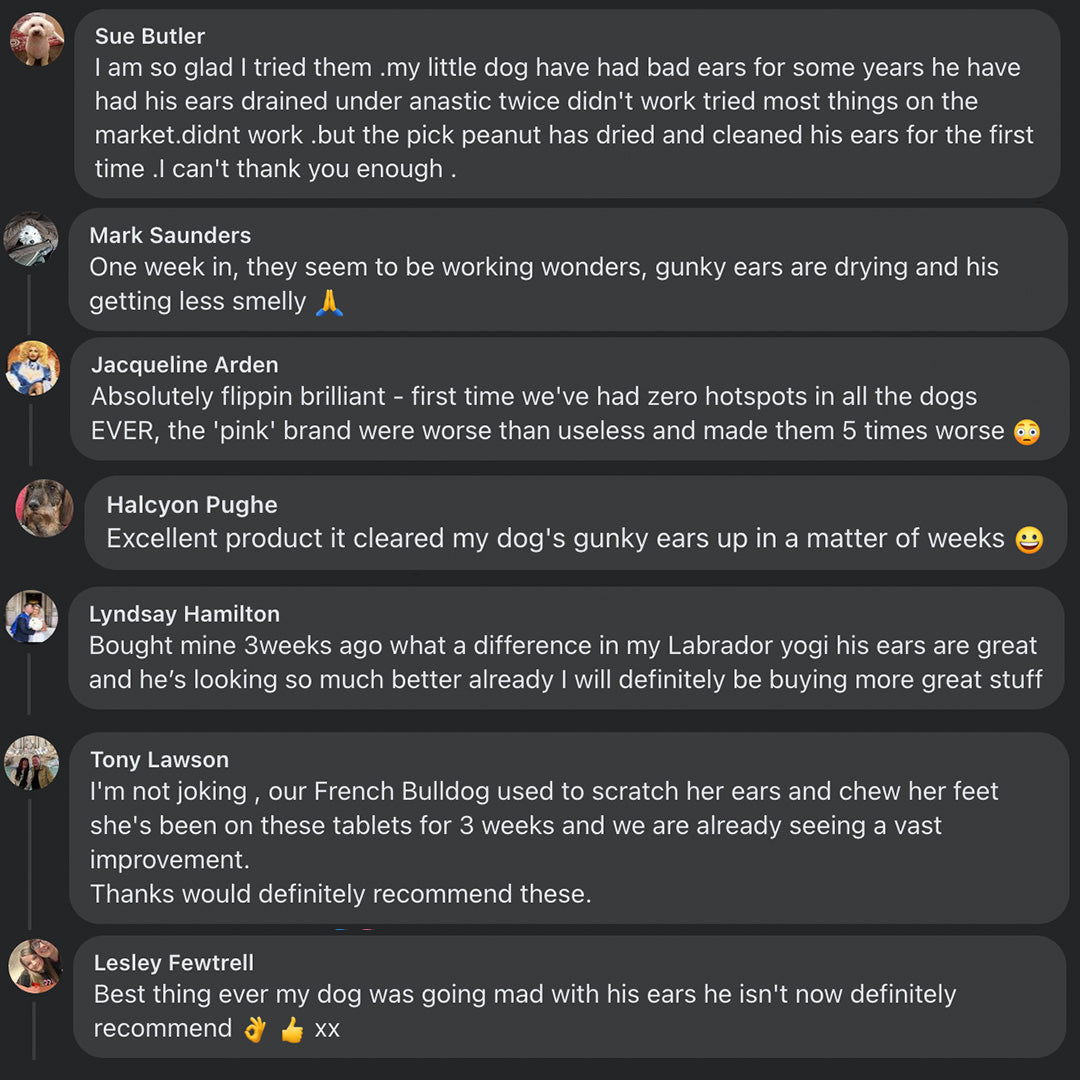Screen dimensions: 1080x1080
Task: Click the Halcyon Pughe name
Action: pyautogui.click(x=192, y=505)
